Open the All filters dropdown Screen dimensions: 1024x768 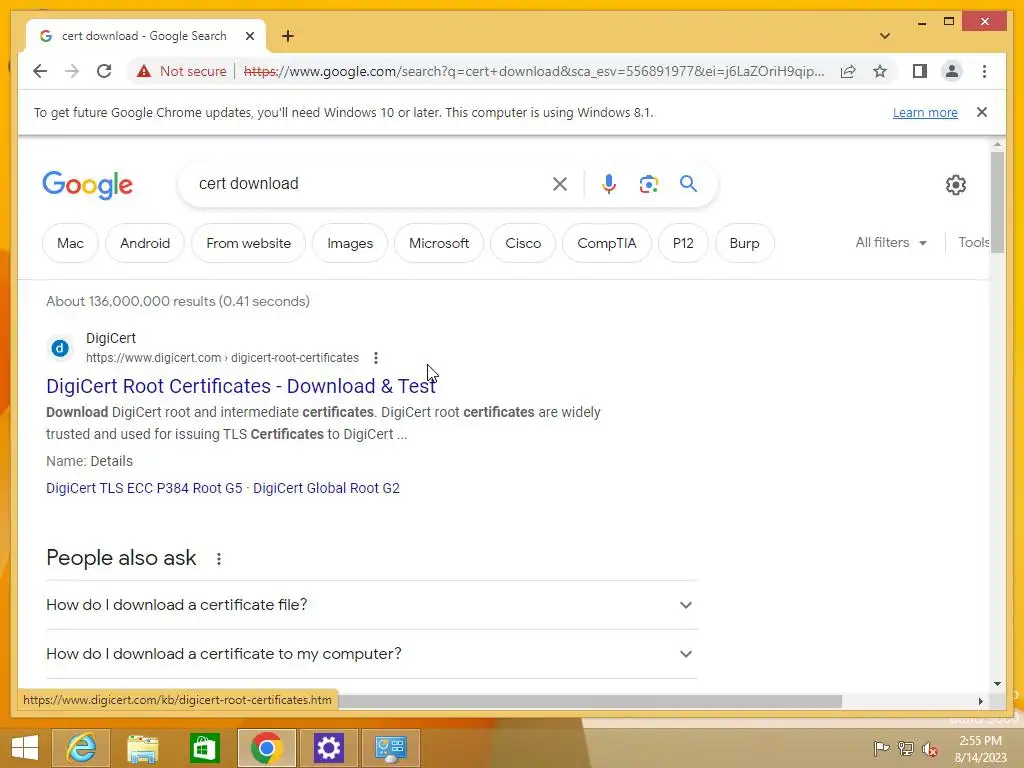(x=891, y=242)
